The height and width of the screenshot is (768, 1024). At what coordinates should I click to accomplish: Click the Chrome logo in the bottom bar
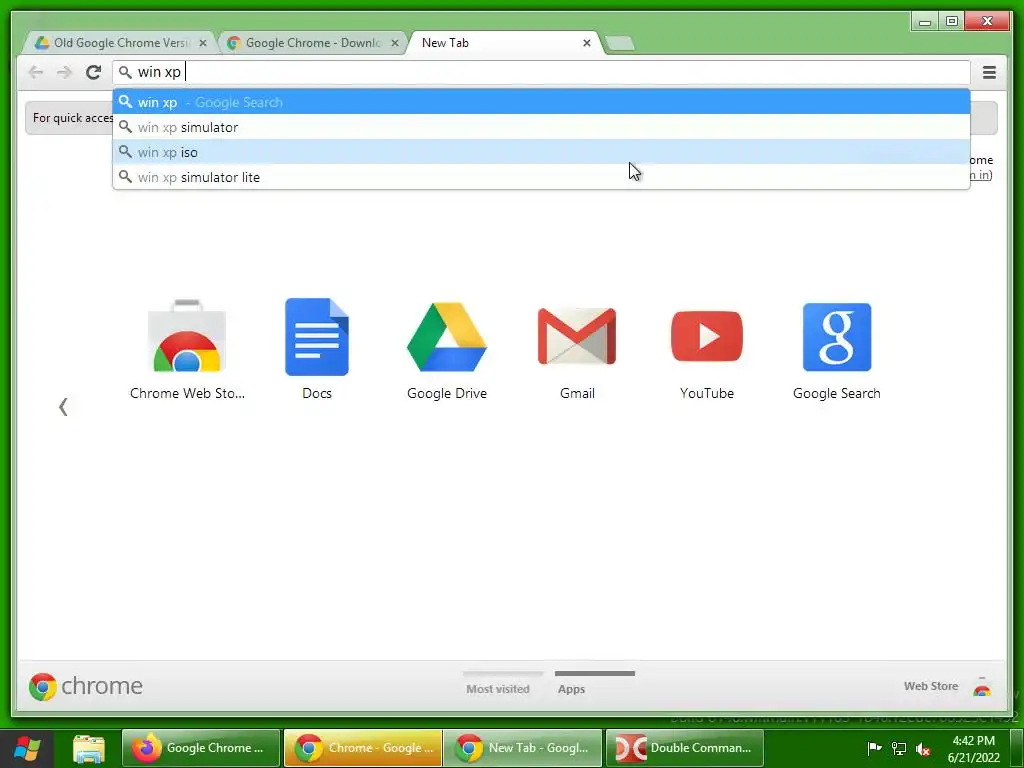click(86, 686)
